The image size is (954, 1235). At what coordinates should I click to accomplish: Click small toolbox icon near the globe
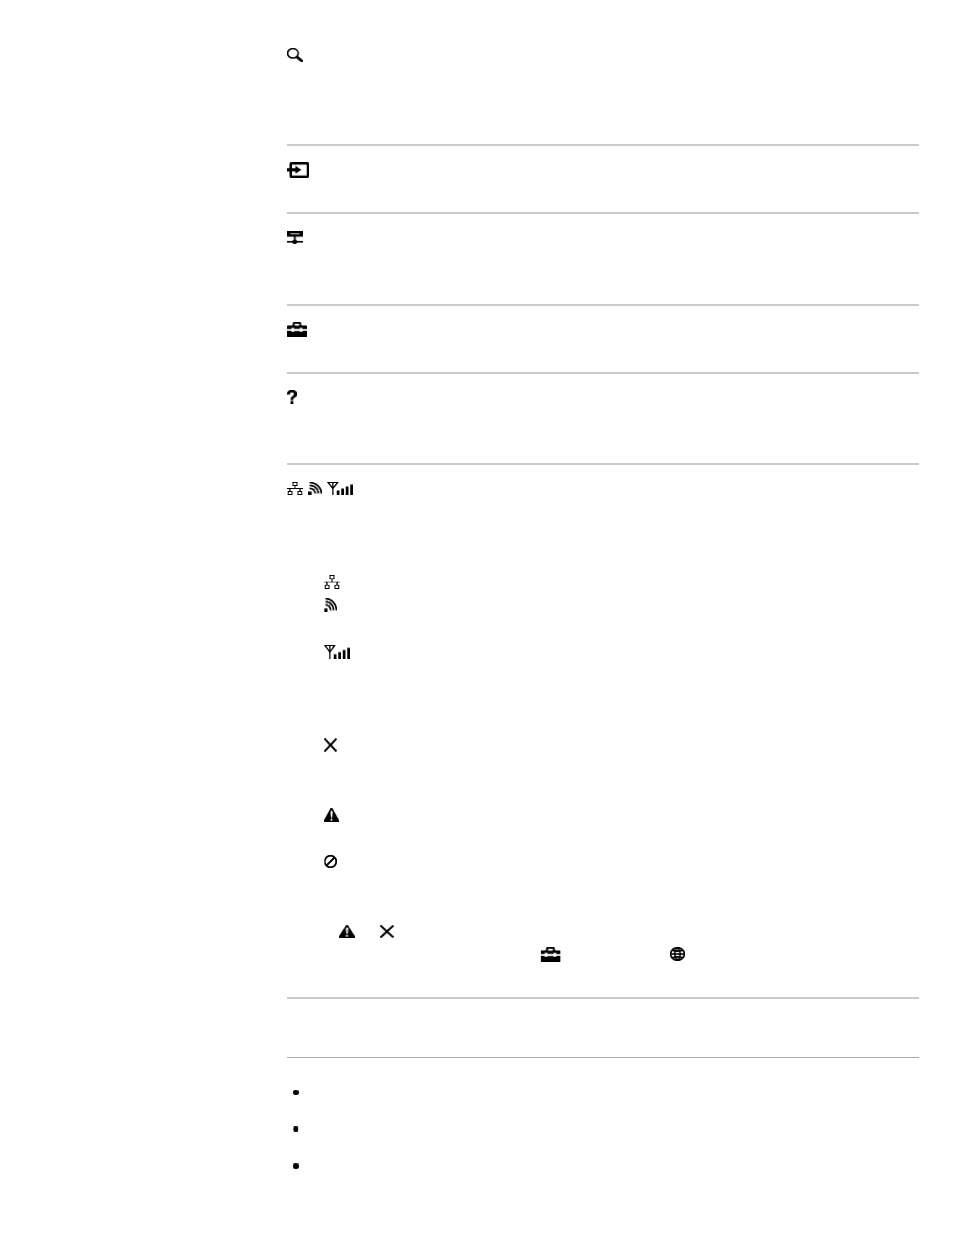550,954
